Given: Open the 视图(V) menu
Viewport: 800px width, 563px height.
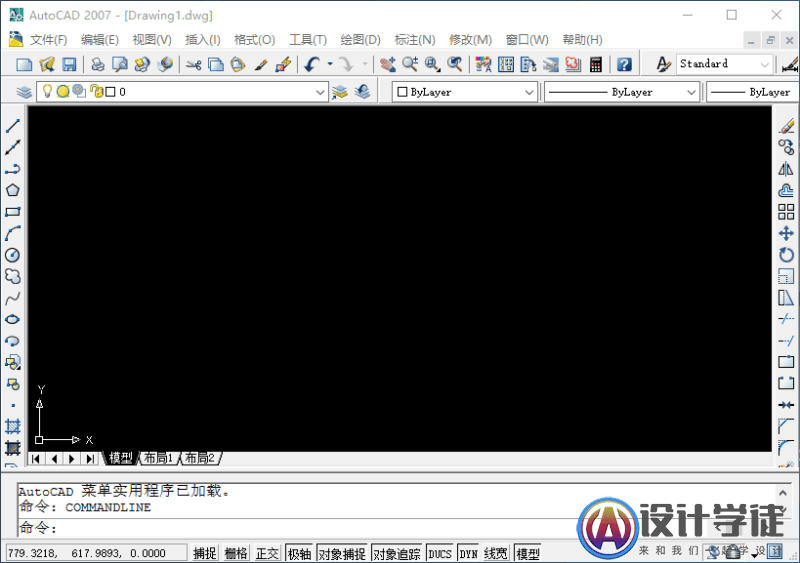Looking at the screenshot, I should point(152,40).
